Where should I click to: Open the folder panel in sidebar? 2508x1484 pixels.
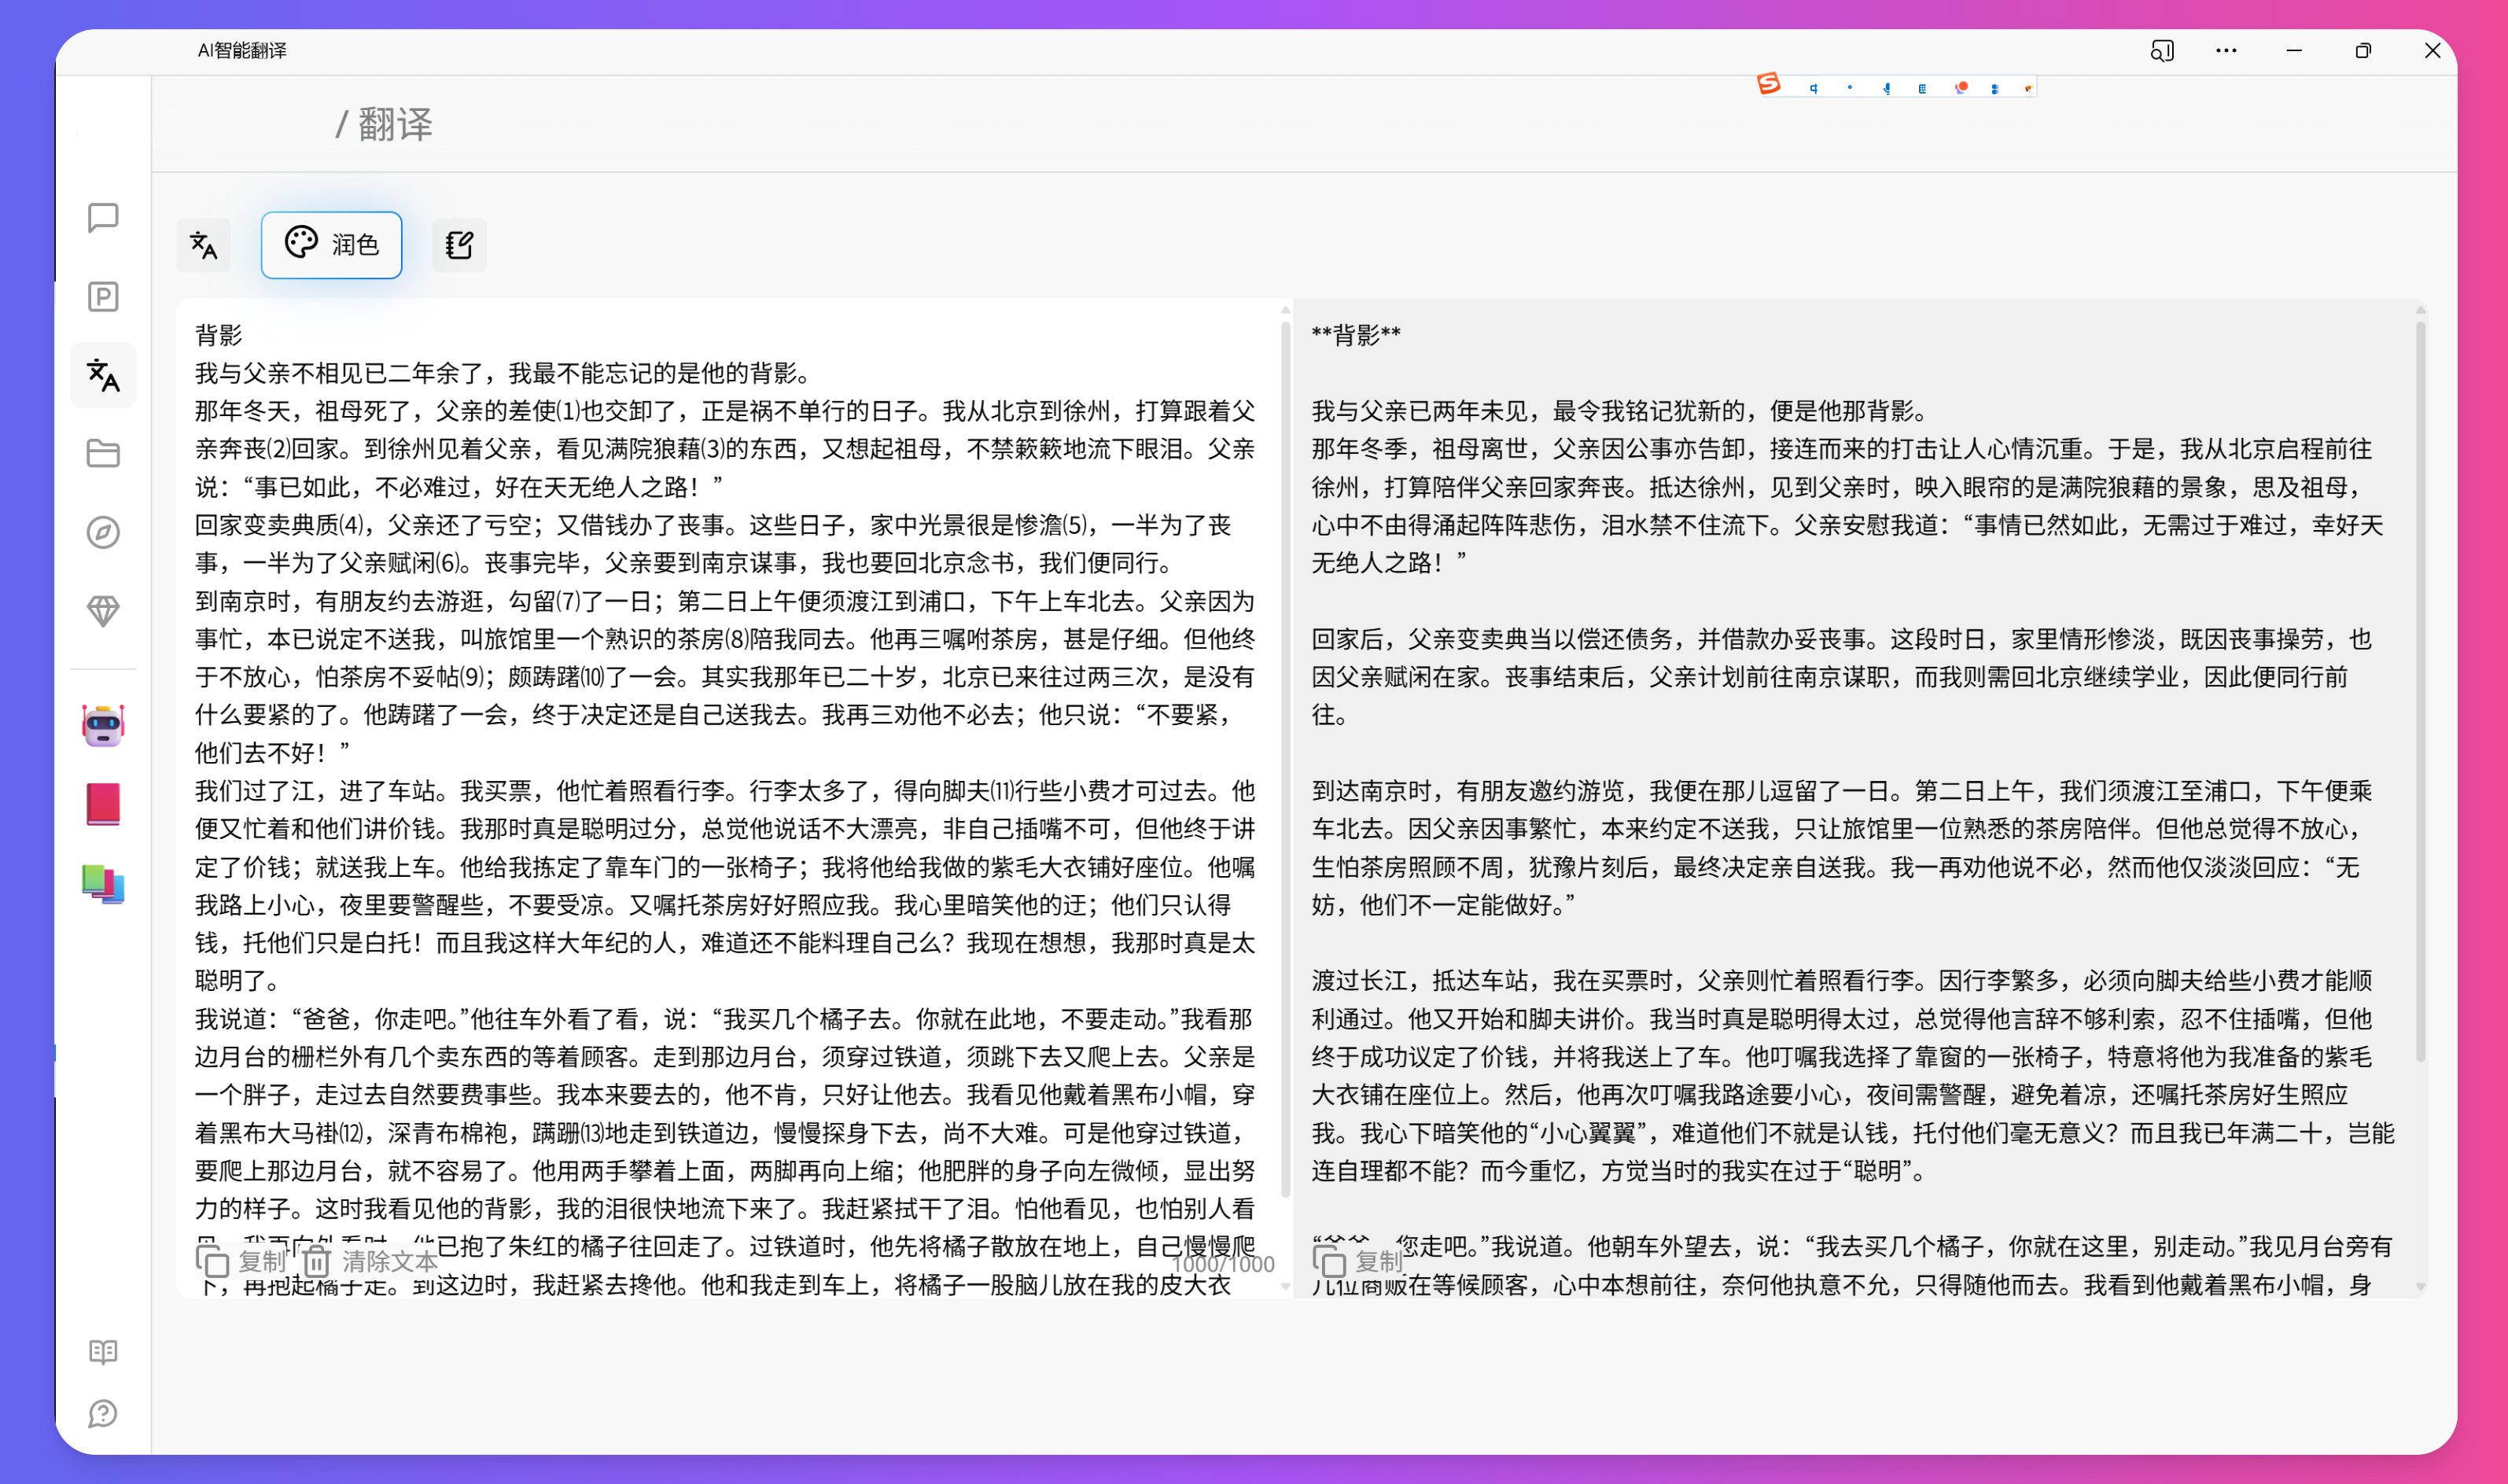pos(103,453)
